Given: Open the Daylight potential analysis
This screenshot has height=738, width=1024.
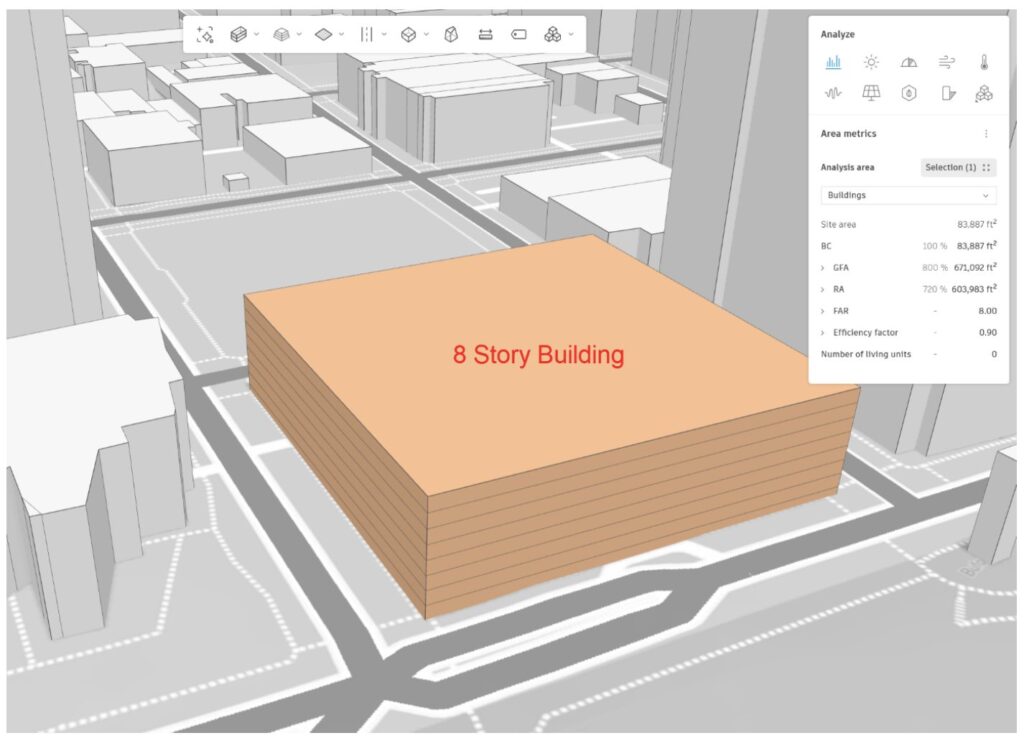Looking at the screenshot, I should tap(908, 62).
